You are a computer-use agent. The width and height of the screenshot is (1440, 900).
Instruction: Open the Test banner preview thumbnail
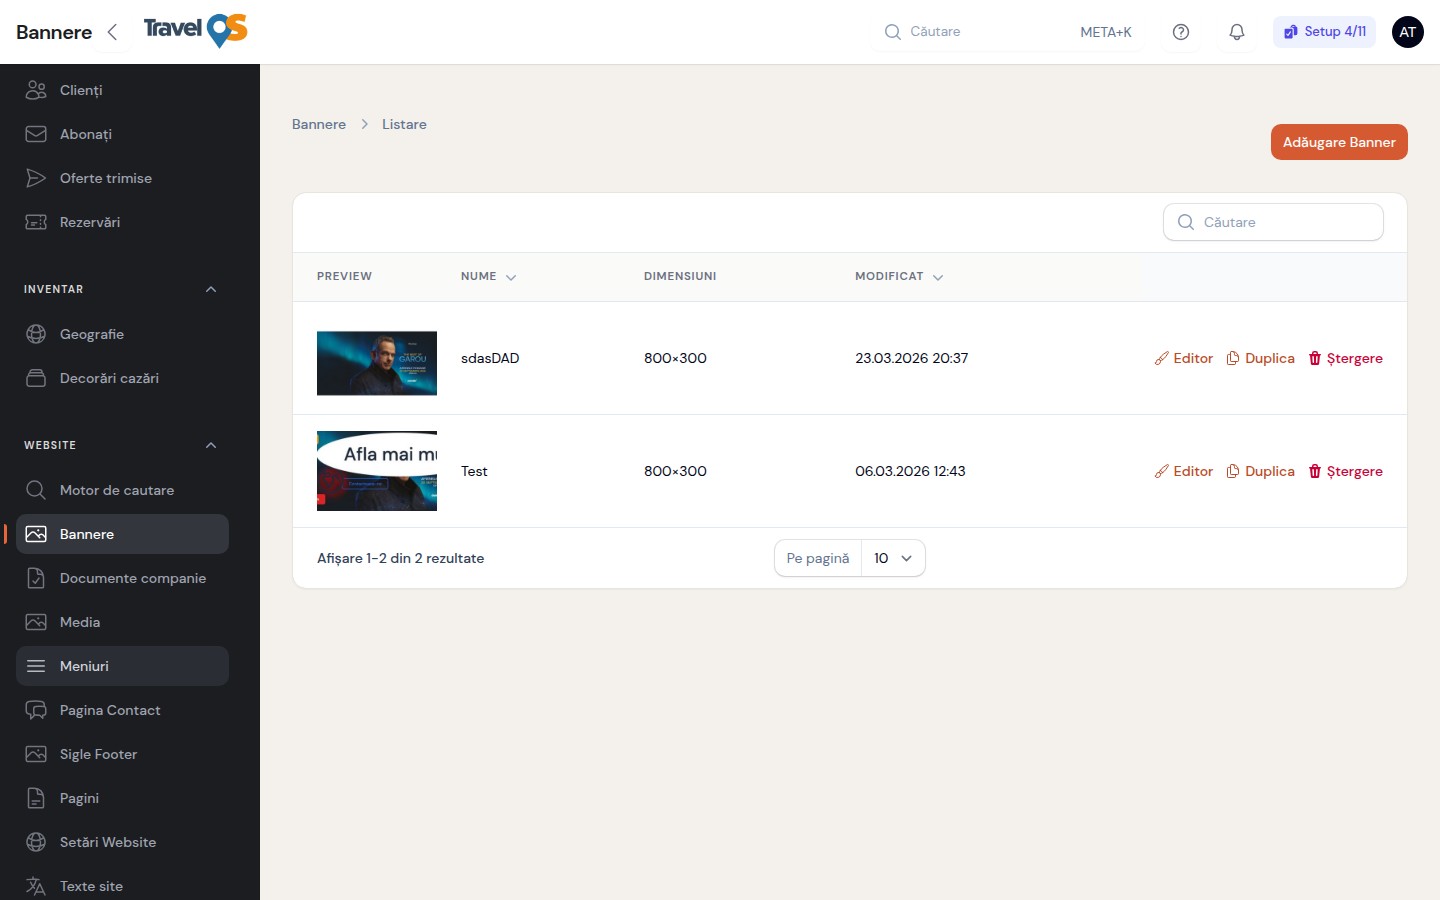tap(377, 471)
